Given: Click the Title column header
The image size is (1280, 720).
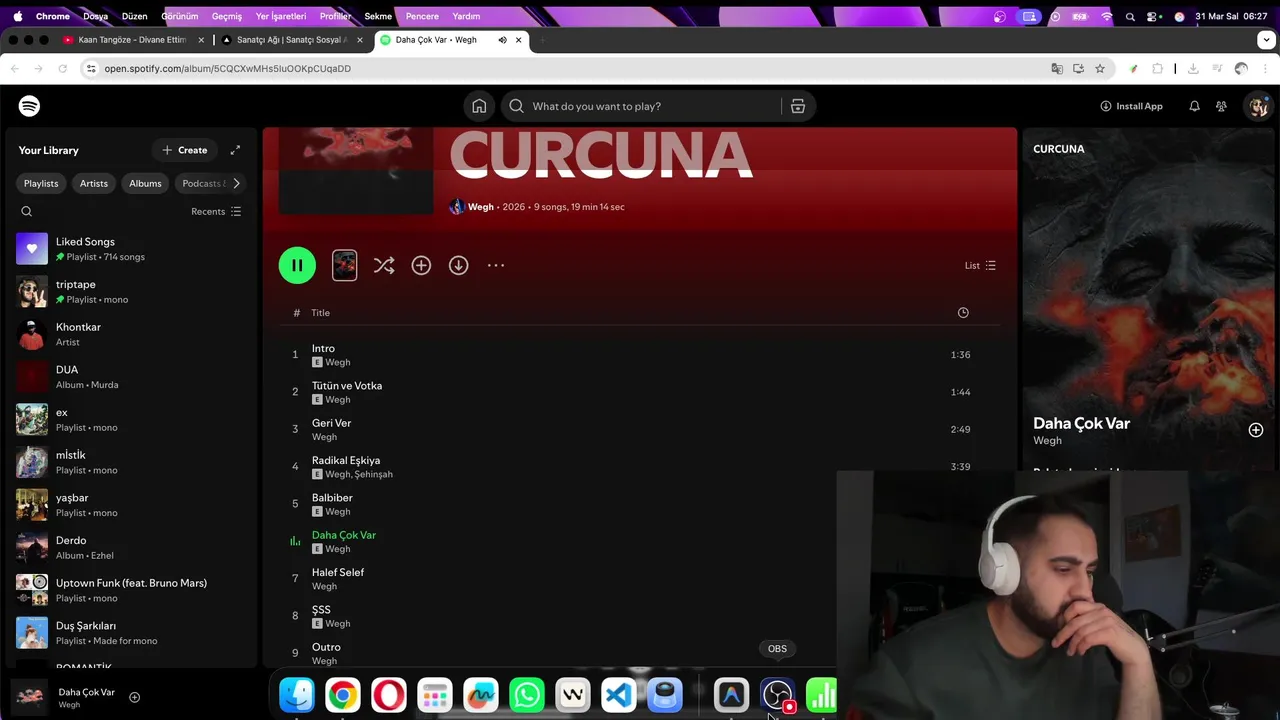Looking at the screenshot, I should tap(320, 313).
